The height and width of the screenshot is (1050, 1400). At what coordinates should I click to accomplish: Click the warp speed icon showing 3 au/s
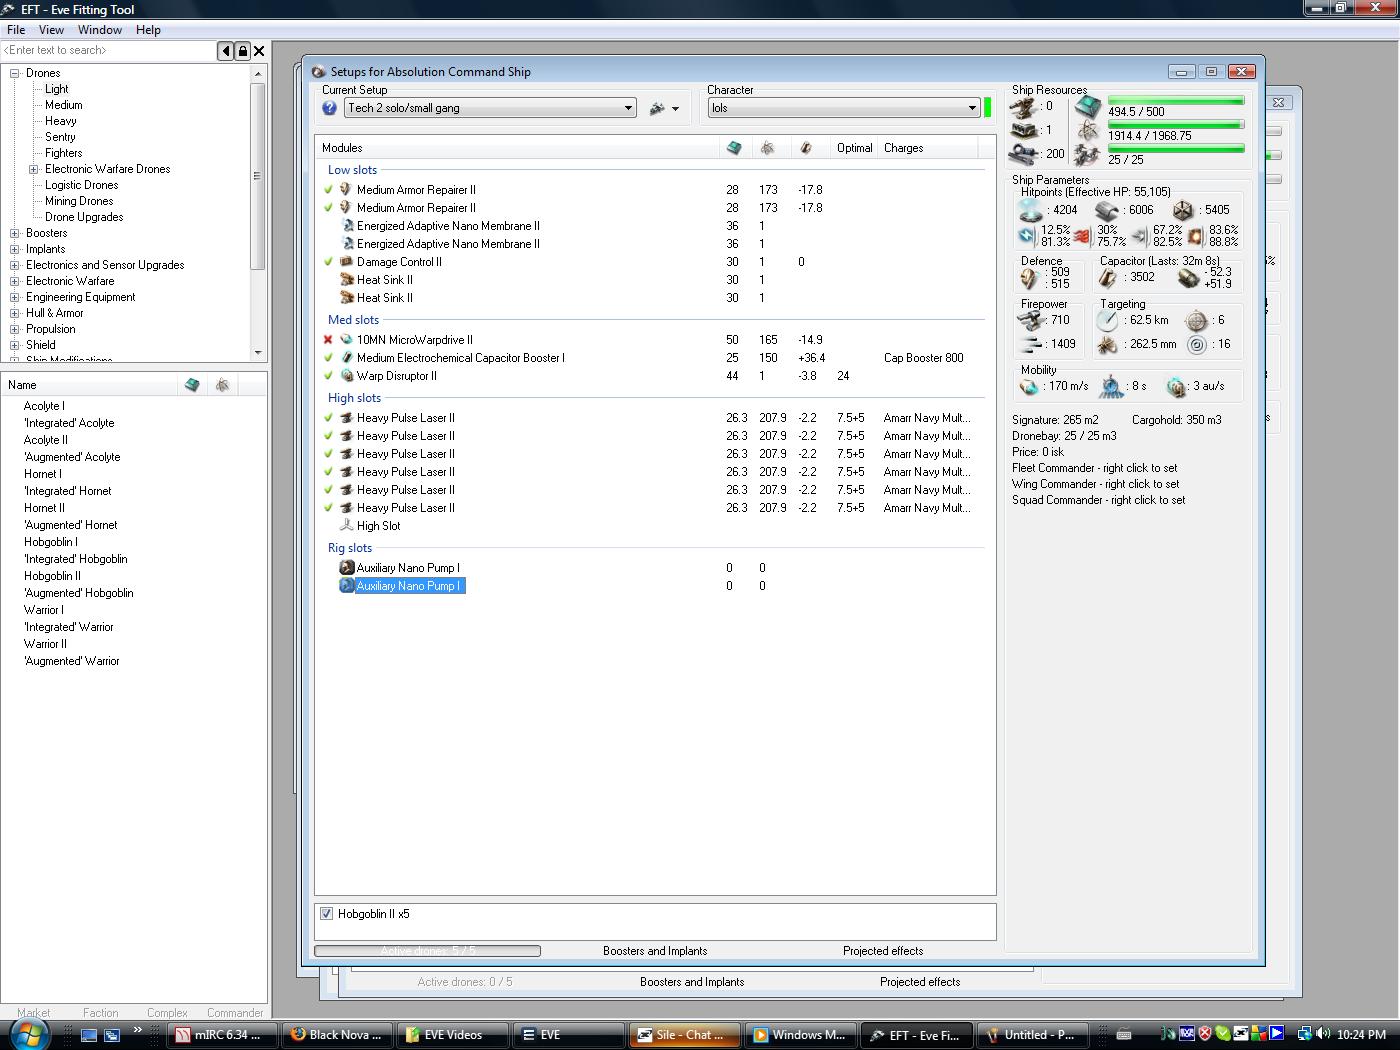coord(1177,386)
